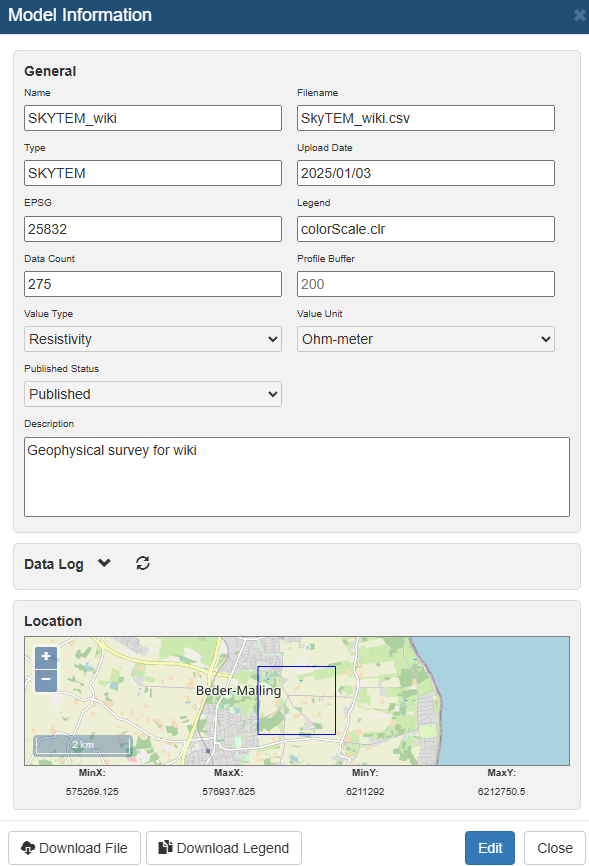Click the Close button in the footer
Screen dimensions: 589x866
coord(555,848)
